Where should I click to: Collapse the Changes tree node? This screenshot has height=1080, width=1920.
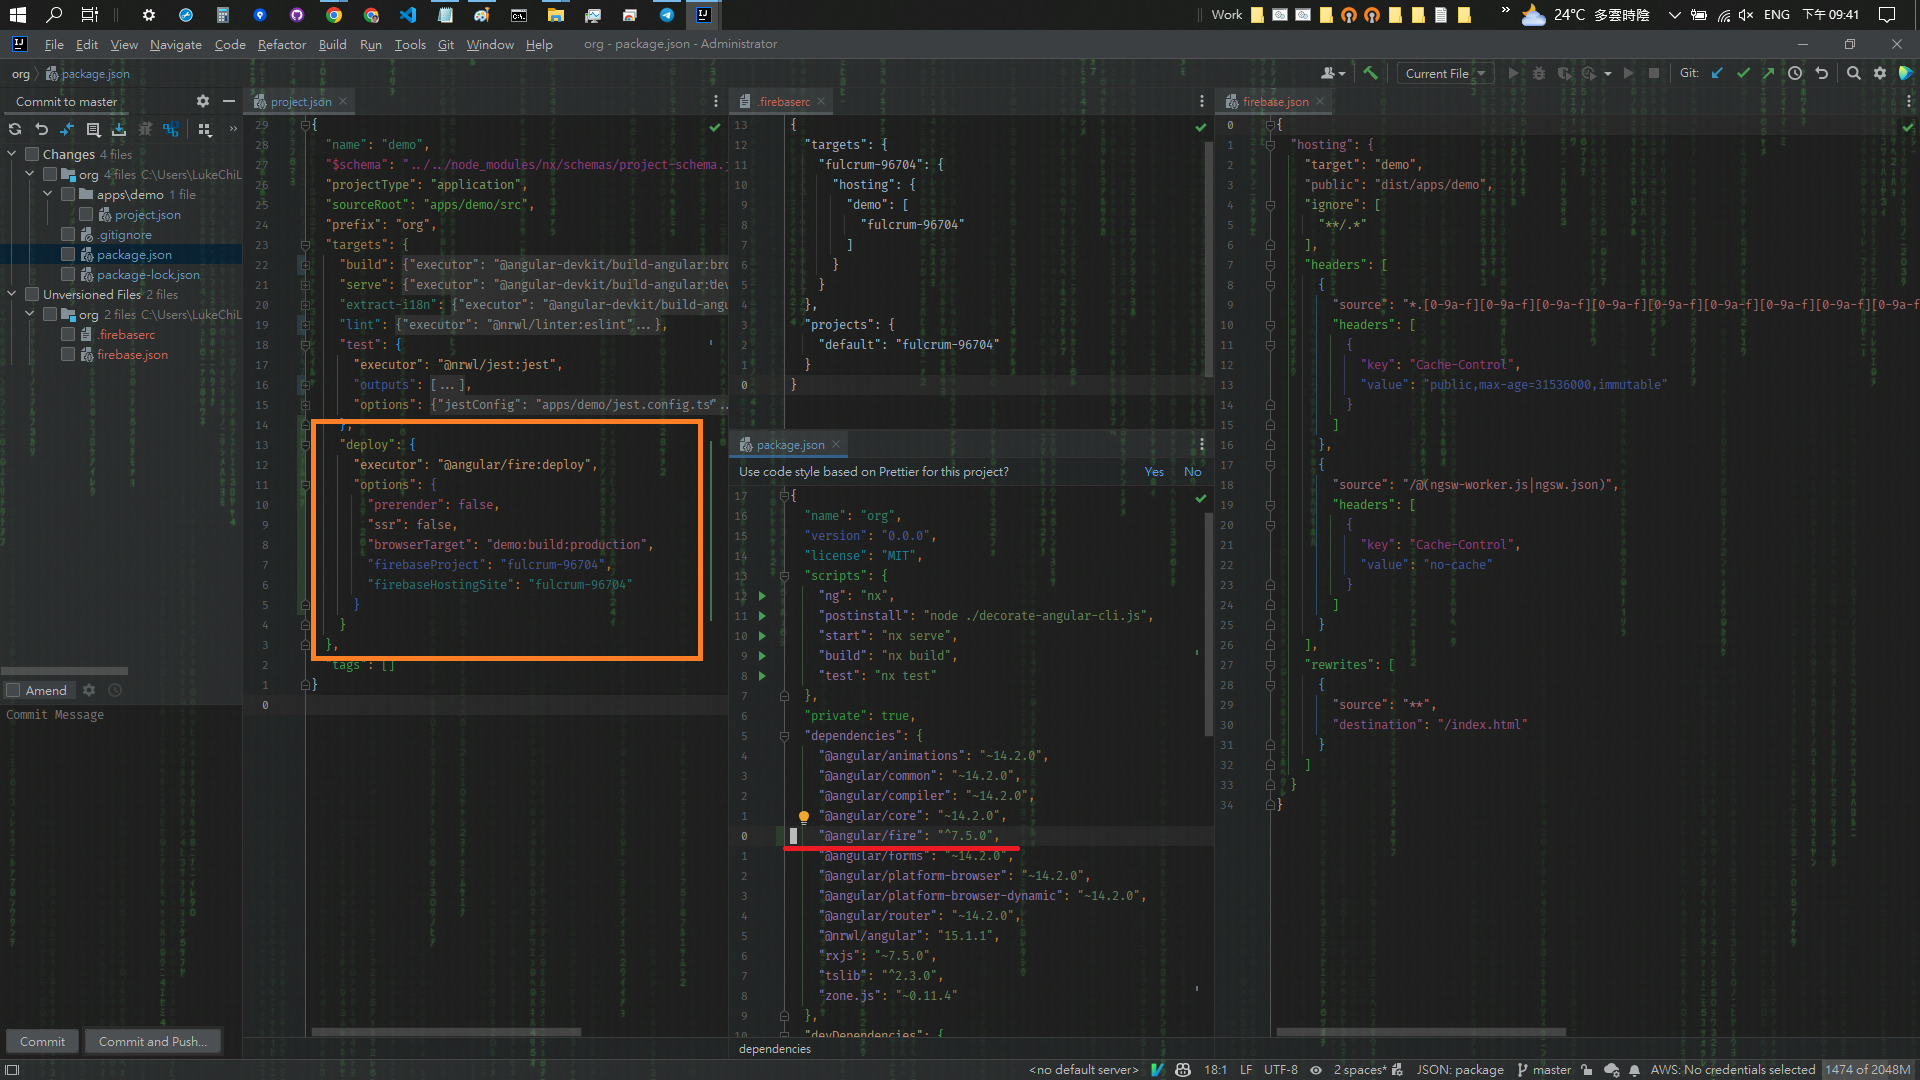point(12,154)
